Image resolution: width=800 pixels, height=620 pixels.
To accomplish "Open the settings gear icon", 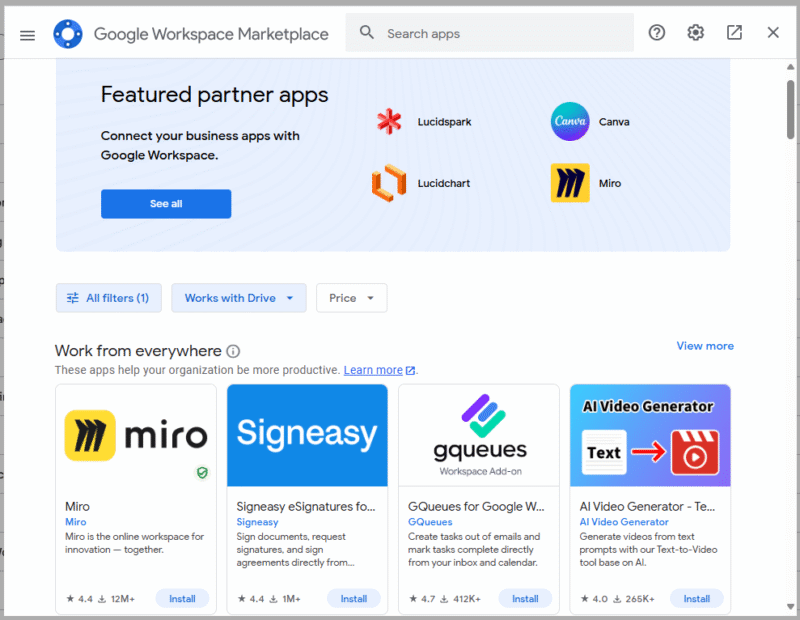I will click(x=695, y=32).
